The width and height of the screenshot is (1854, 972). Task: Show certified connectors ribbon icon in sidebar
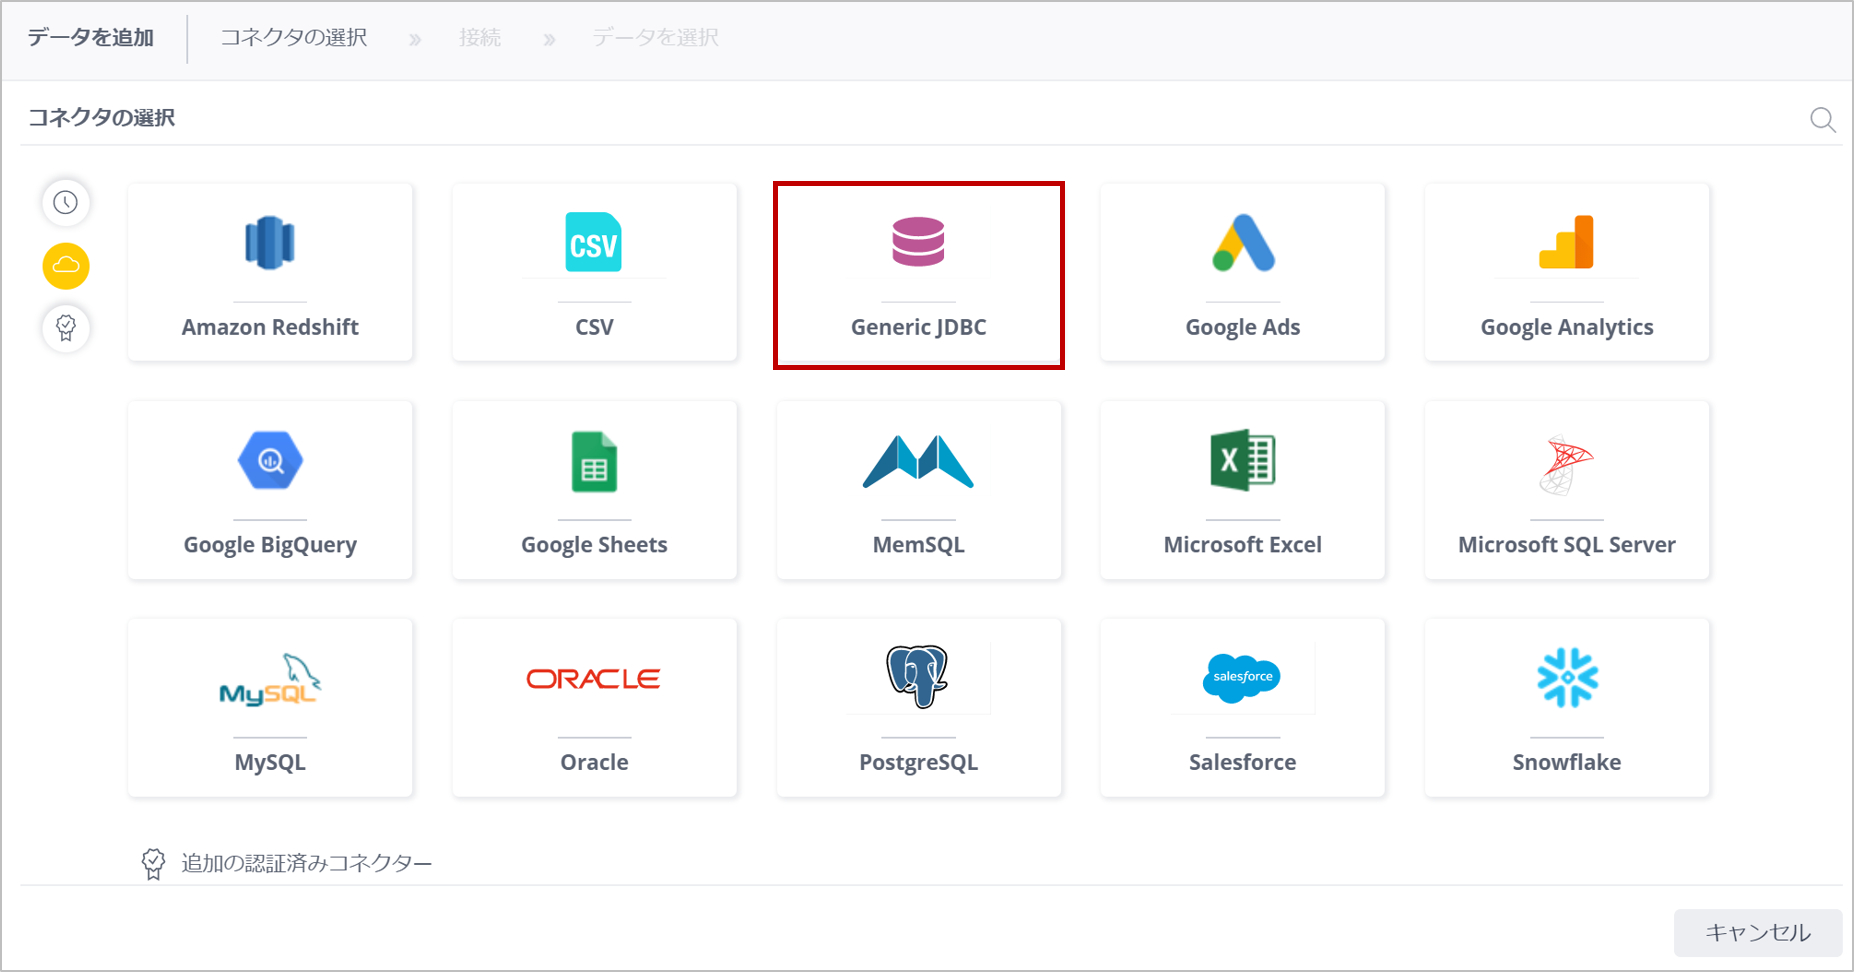tap(66, 328)
